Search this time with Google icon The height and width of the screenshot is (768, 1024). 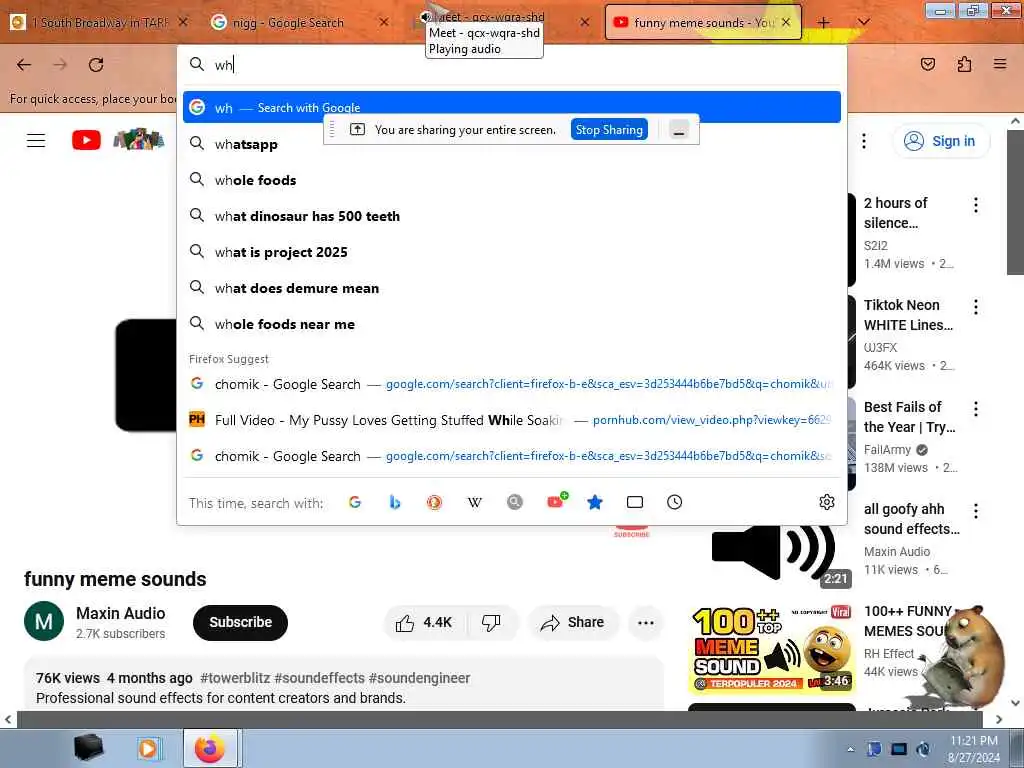pos(355,502)
